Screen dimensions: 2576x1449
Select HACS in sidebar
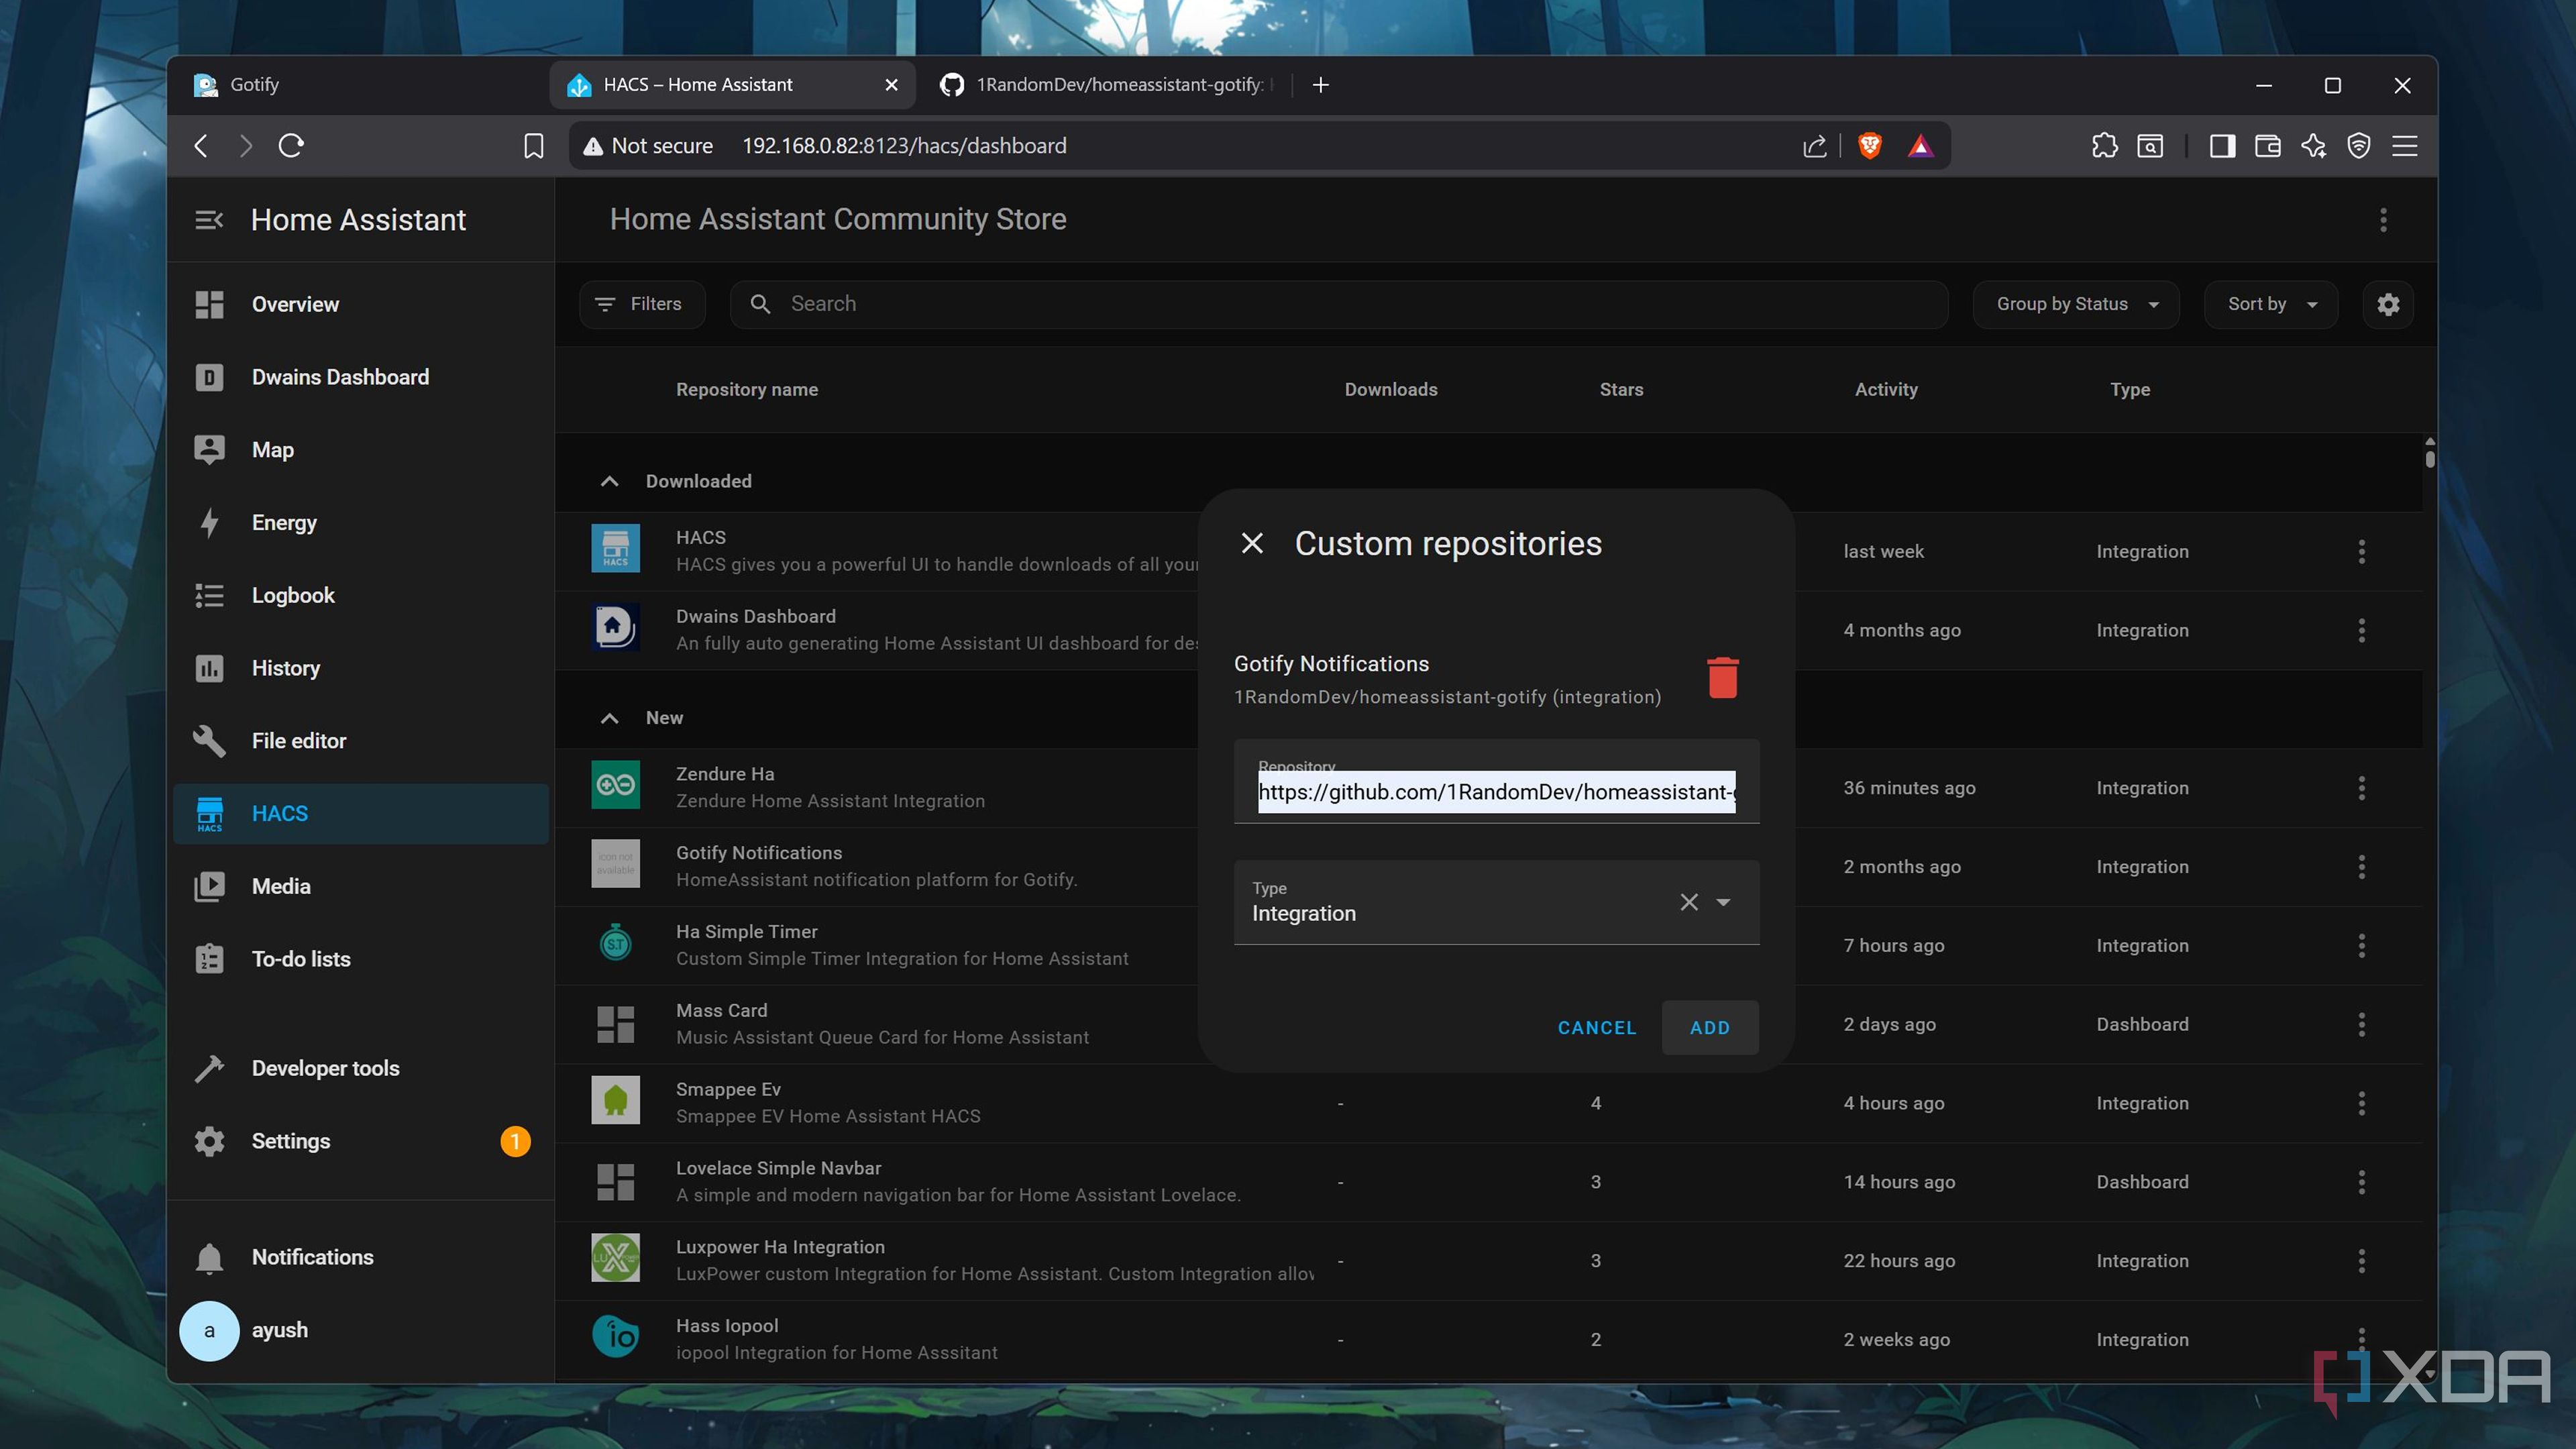click(x=361, y=814)
